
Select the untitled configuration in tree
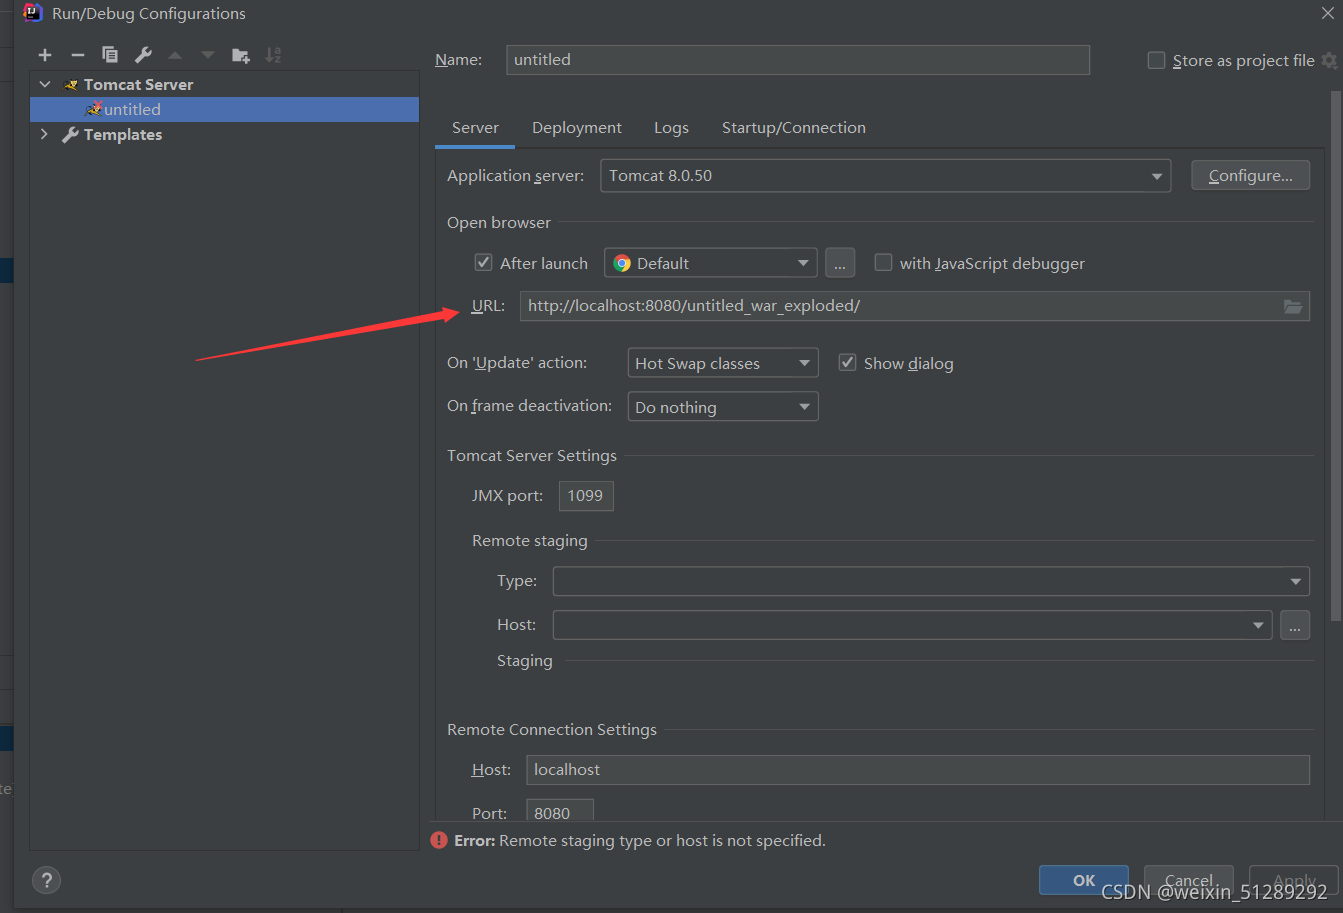pos(224,109)
